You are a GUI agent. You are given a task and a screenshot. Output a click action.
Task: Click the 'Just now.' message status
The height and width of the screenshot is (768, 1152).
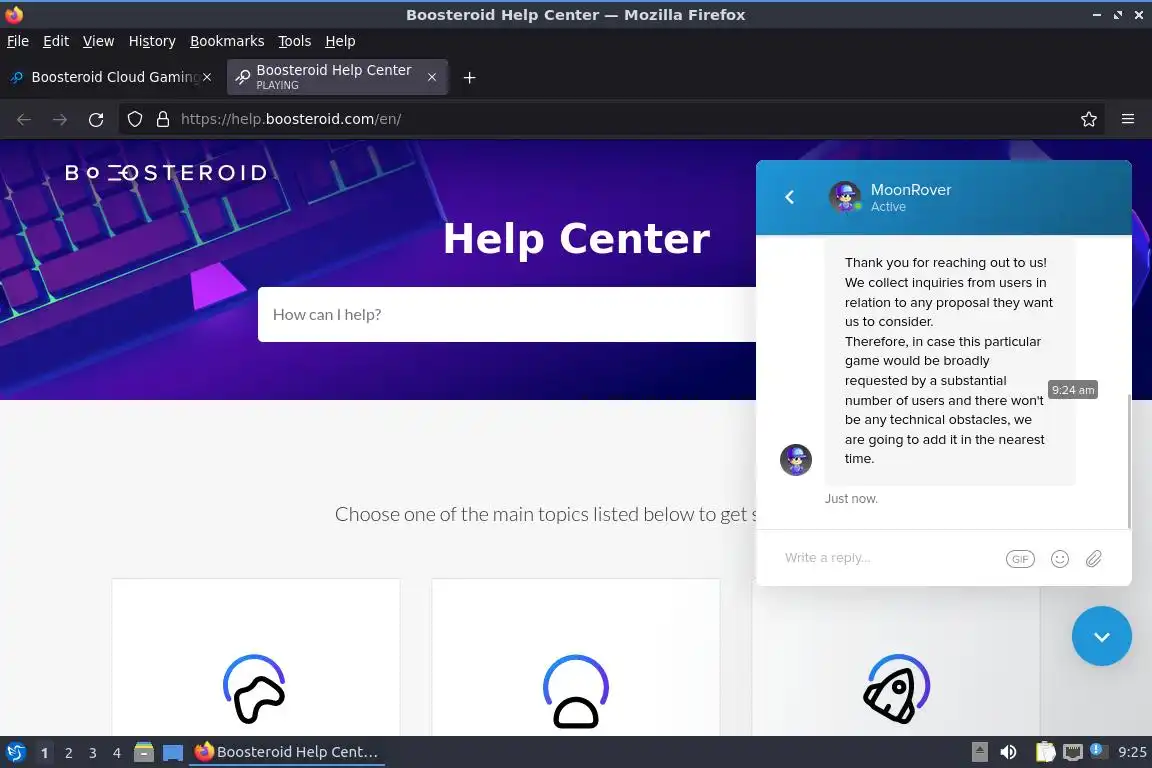pos(851,498)
